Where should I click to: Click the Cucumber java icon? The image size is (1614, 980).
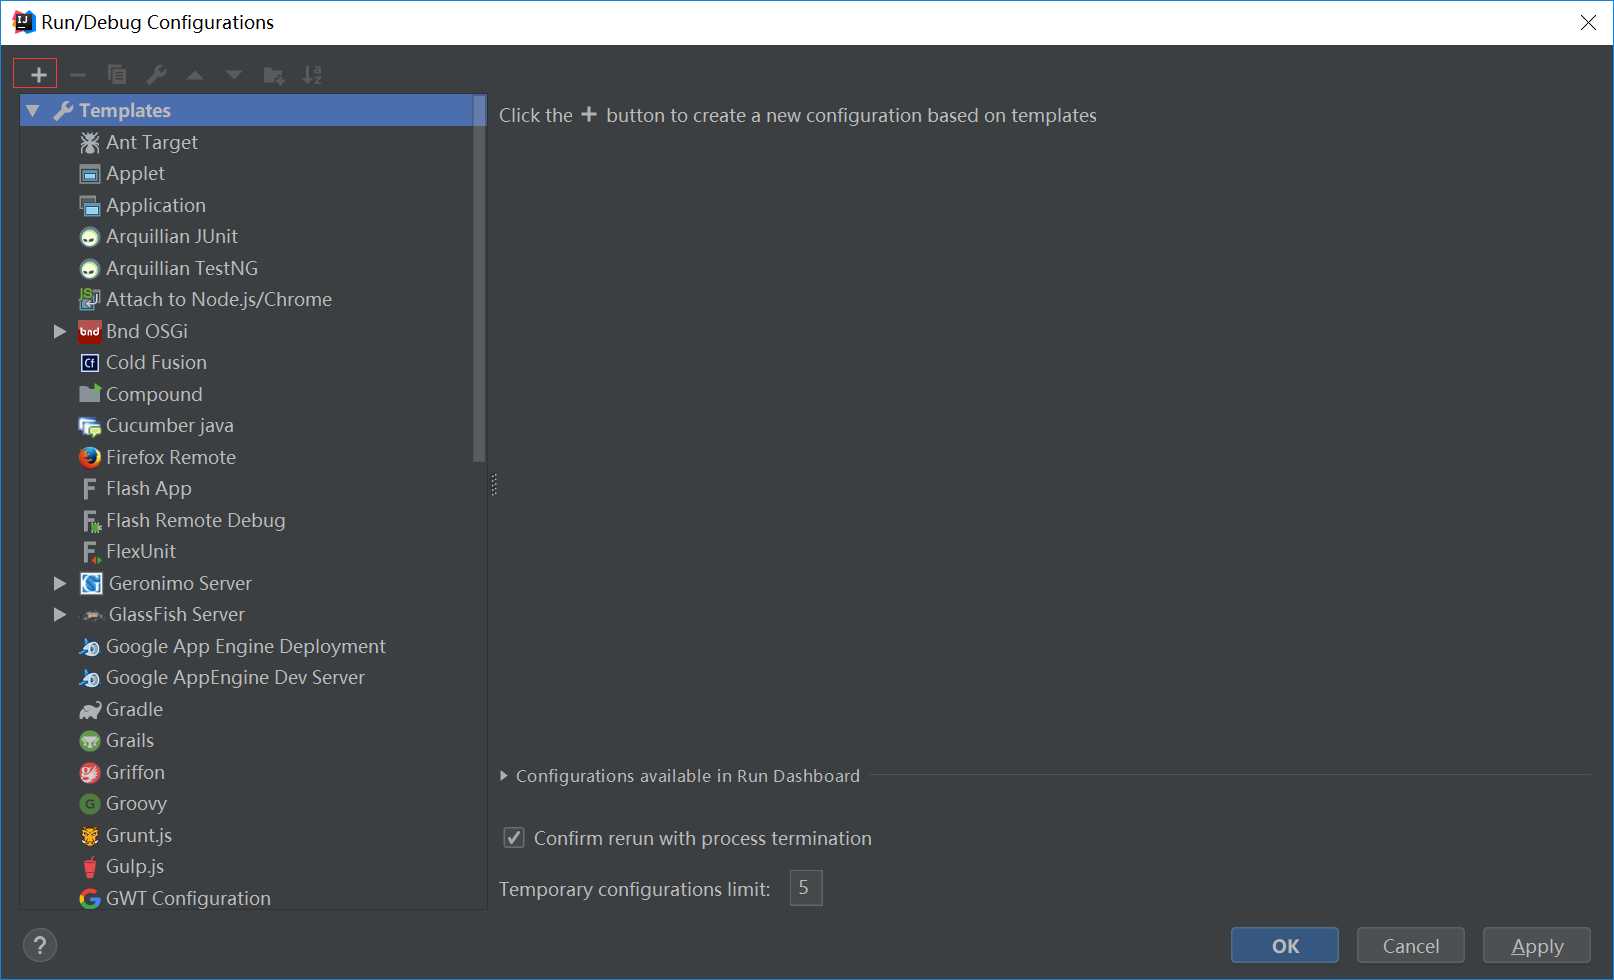click(x=90, y=426)
